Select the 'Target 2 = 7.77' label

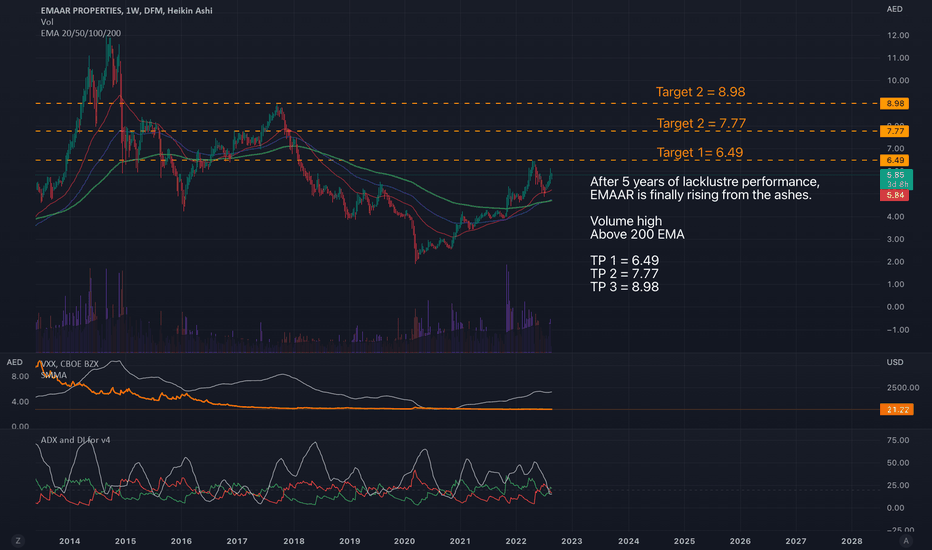pyautogui.click(x=701, y=123)
